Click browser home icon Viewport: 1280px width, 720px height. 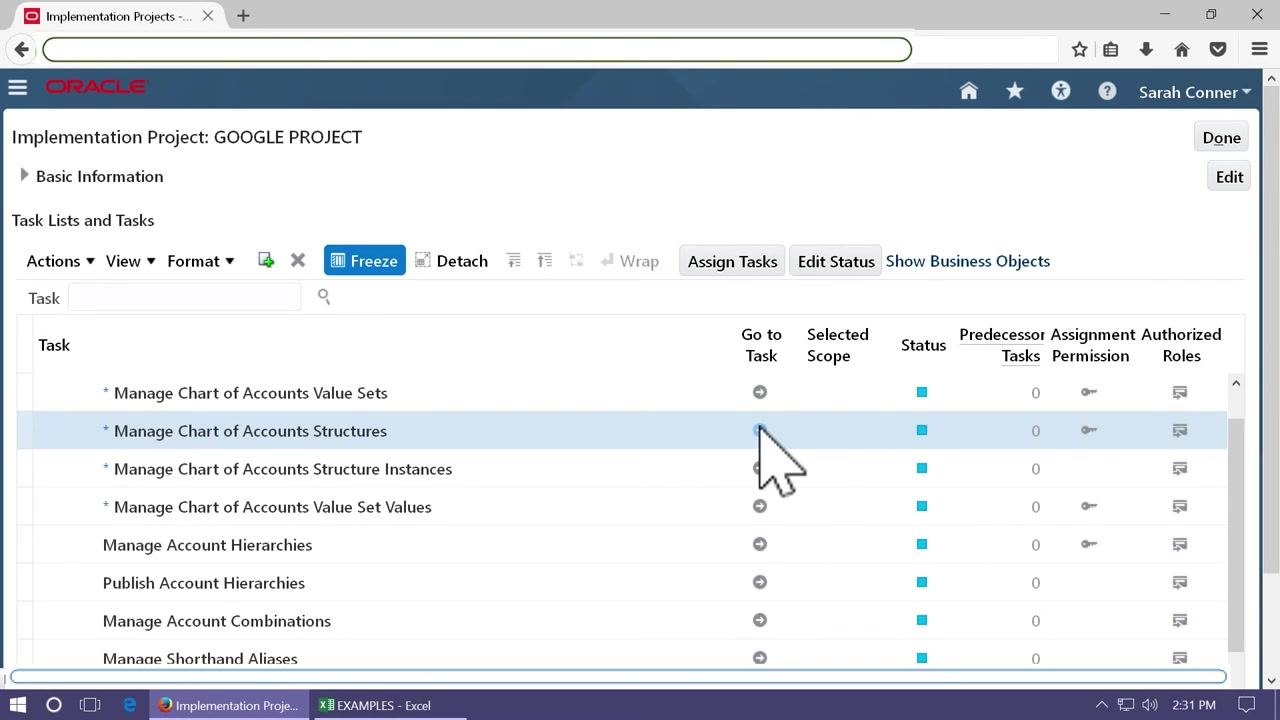(x=1182, y=49)
